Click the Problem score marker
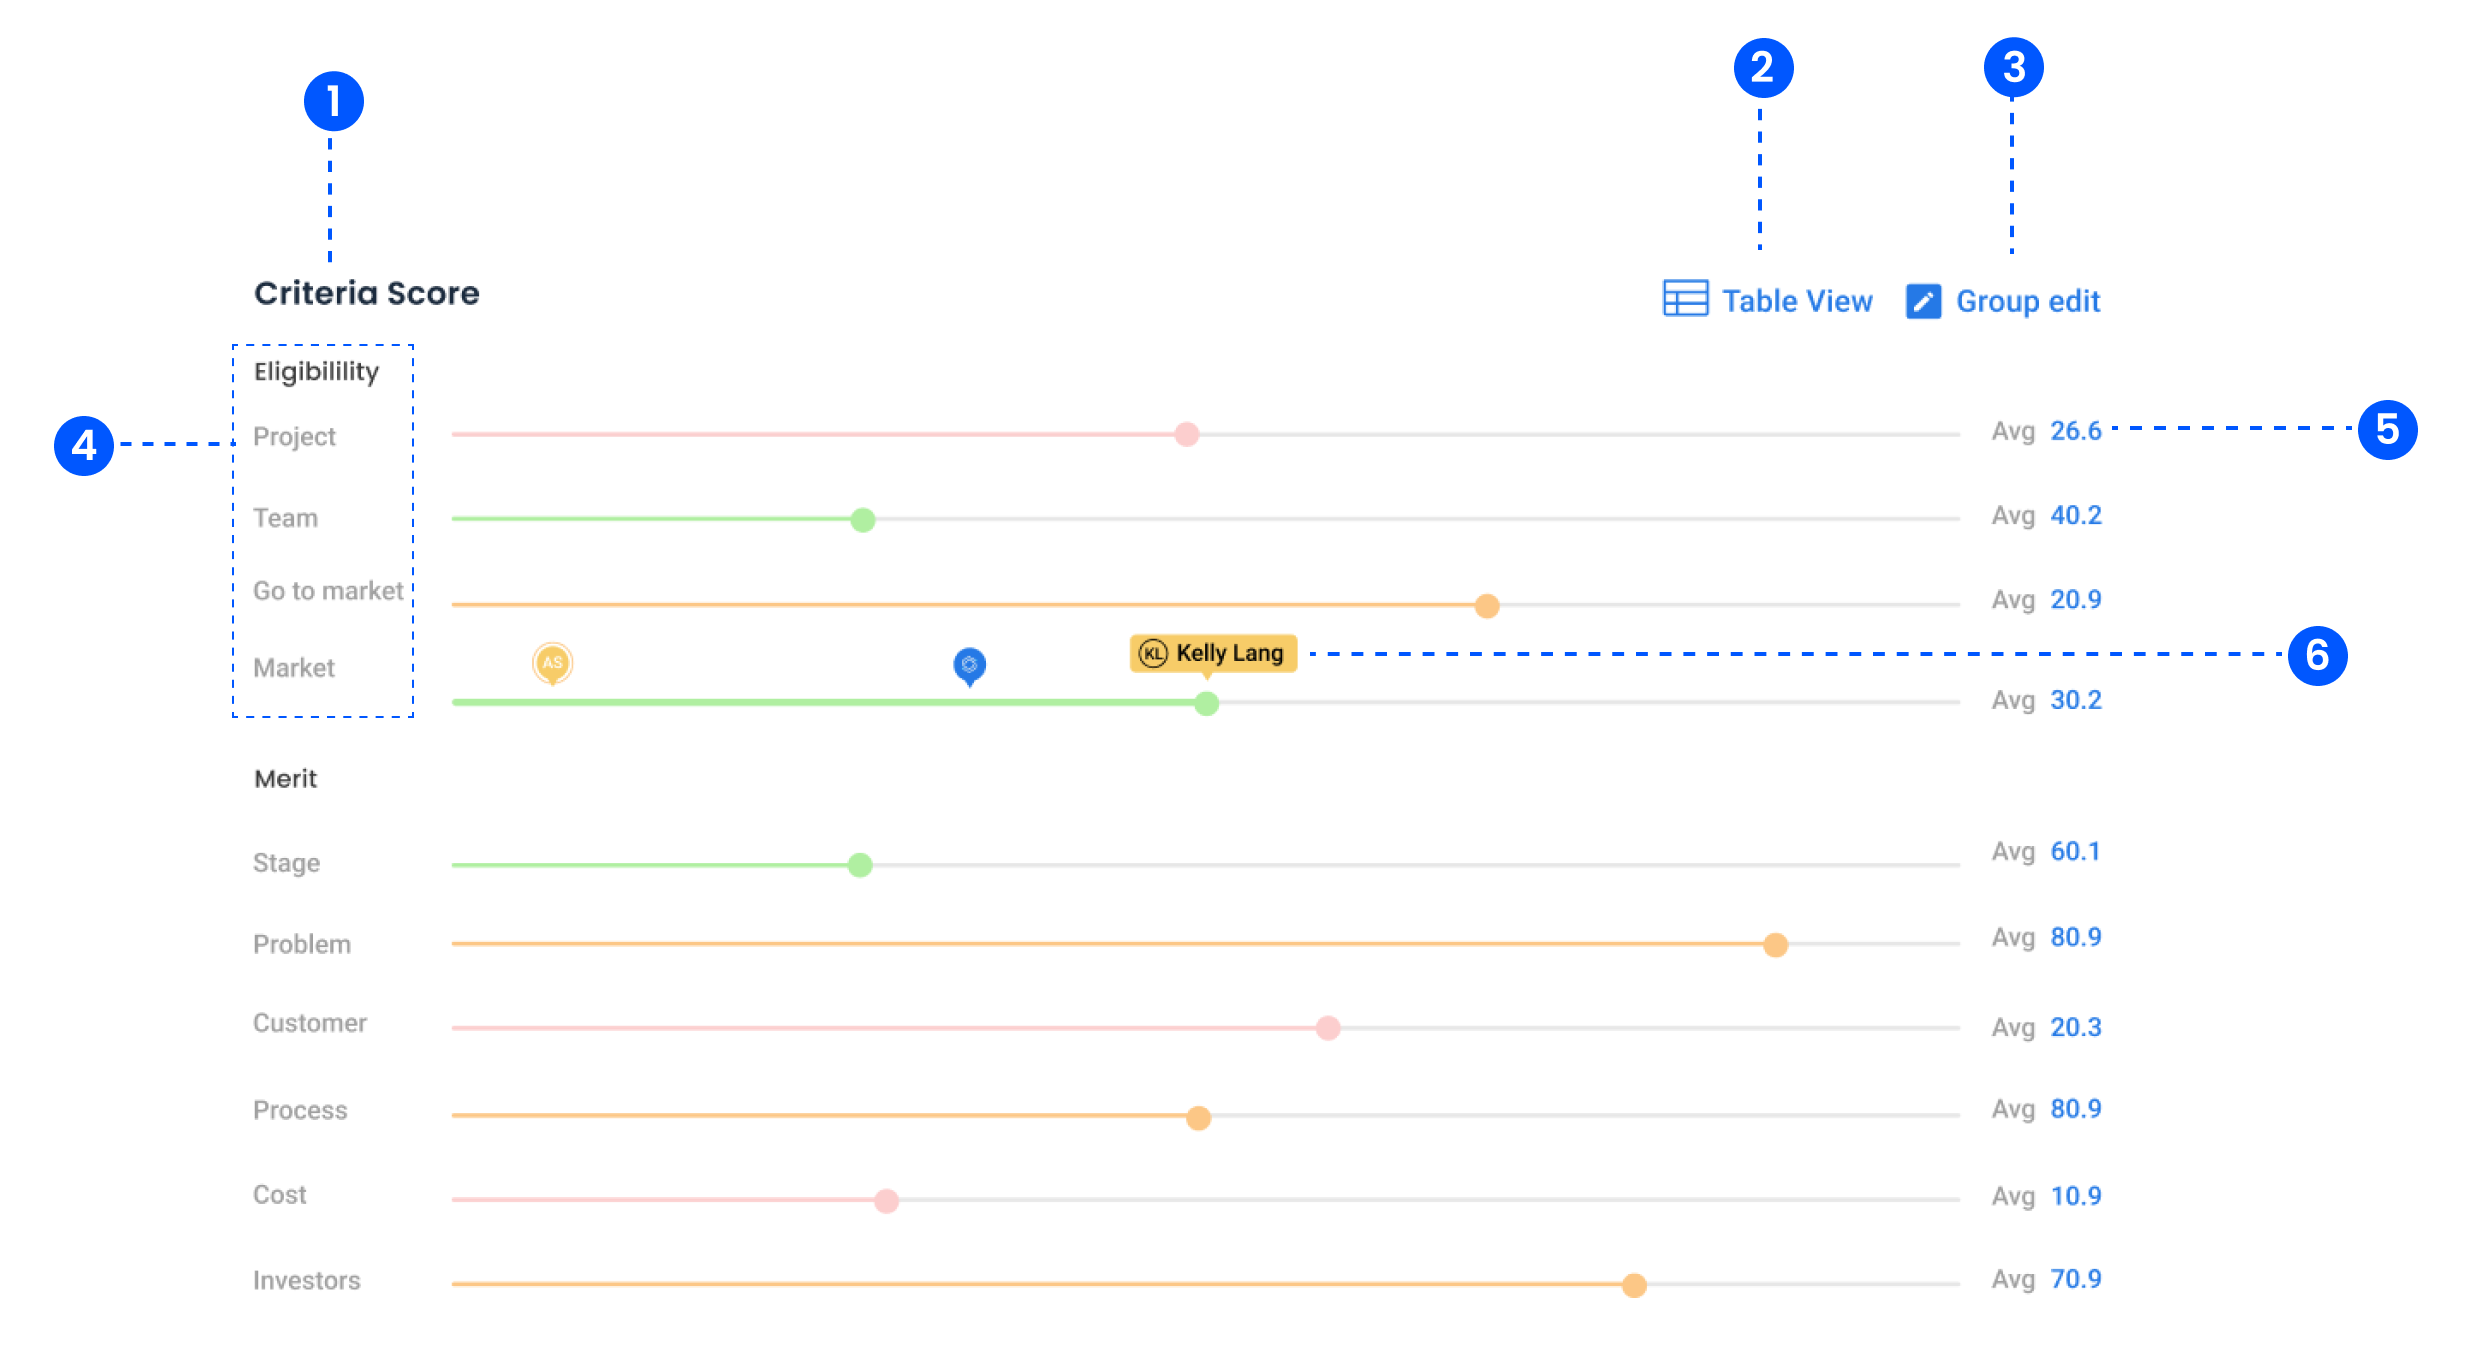This screenshot has height=1372, width=2472. tap(1775, 944)
